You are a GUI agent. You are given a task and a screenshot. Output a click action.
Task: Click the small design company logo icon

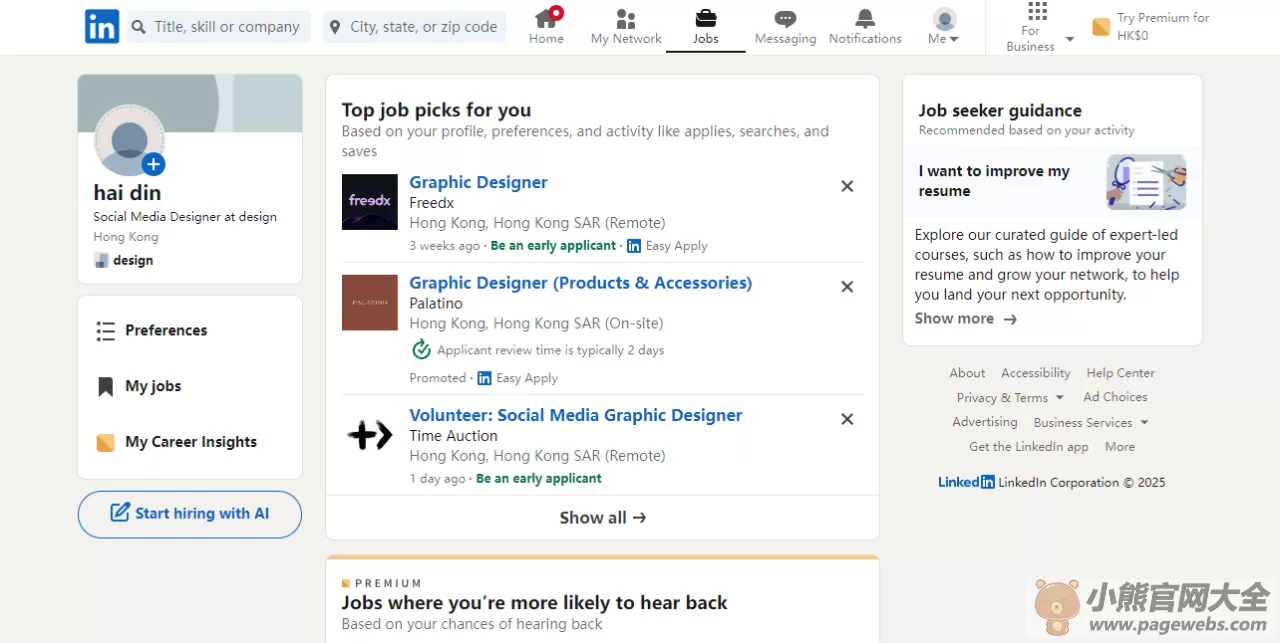[x=101, y=260]
